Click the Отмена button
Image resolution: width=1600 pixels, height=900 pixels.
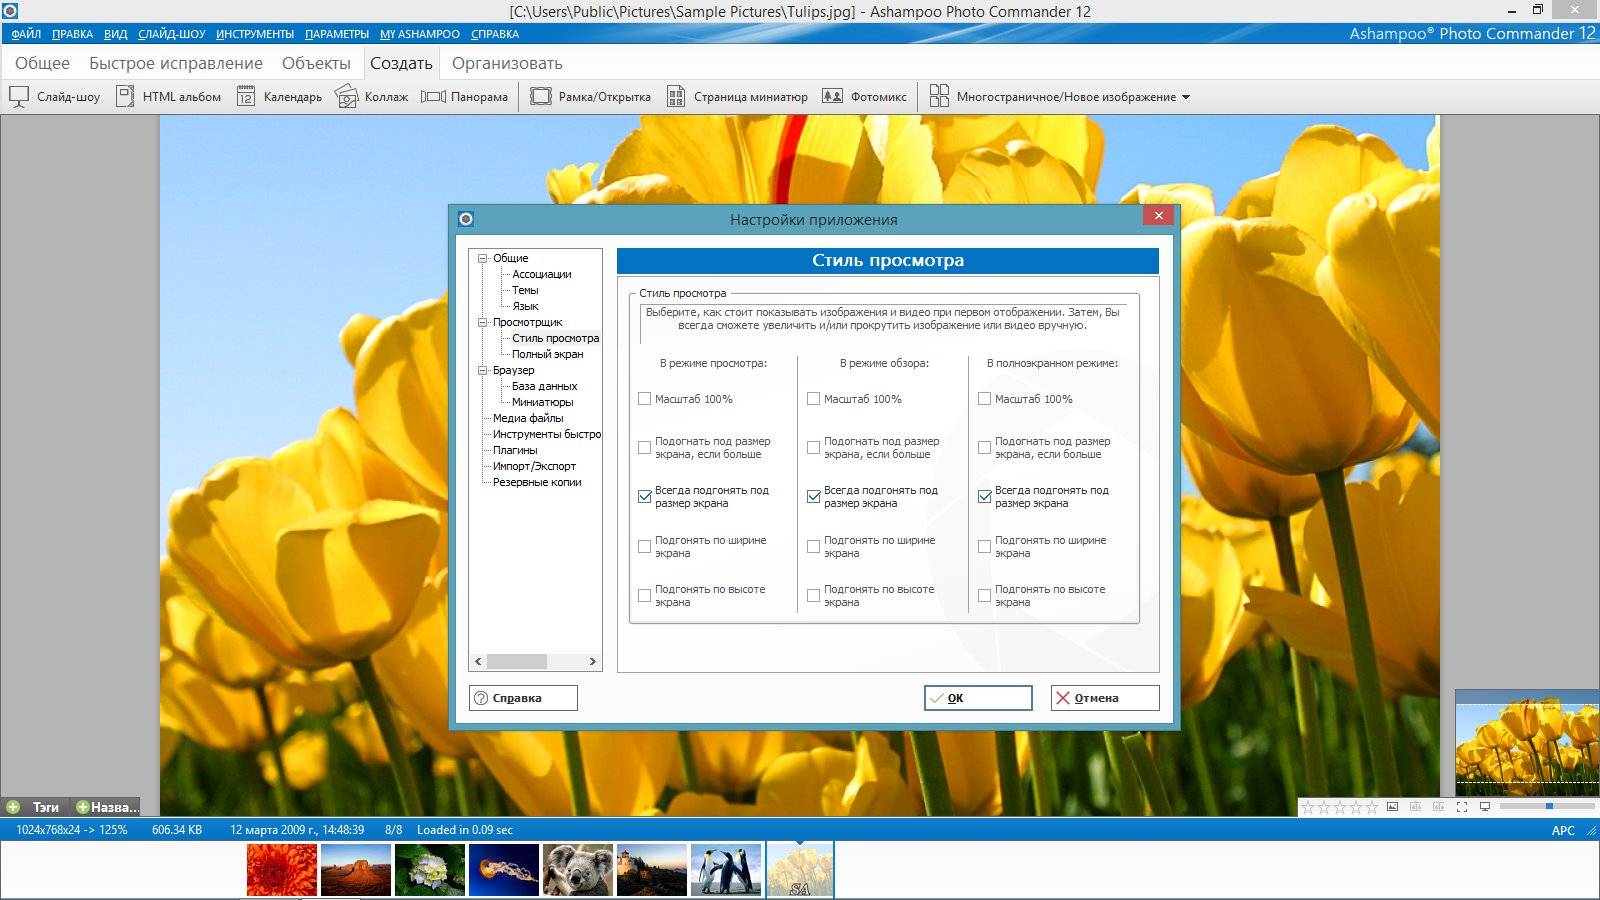pos(1105,698)
